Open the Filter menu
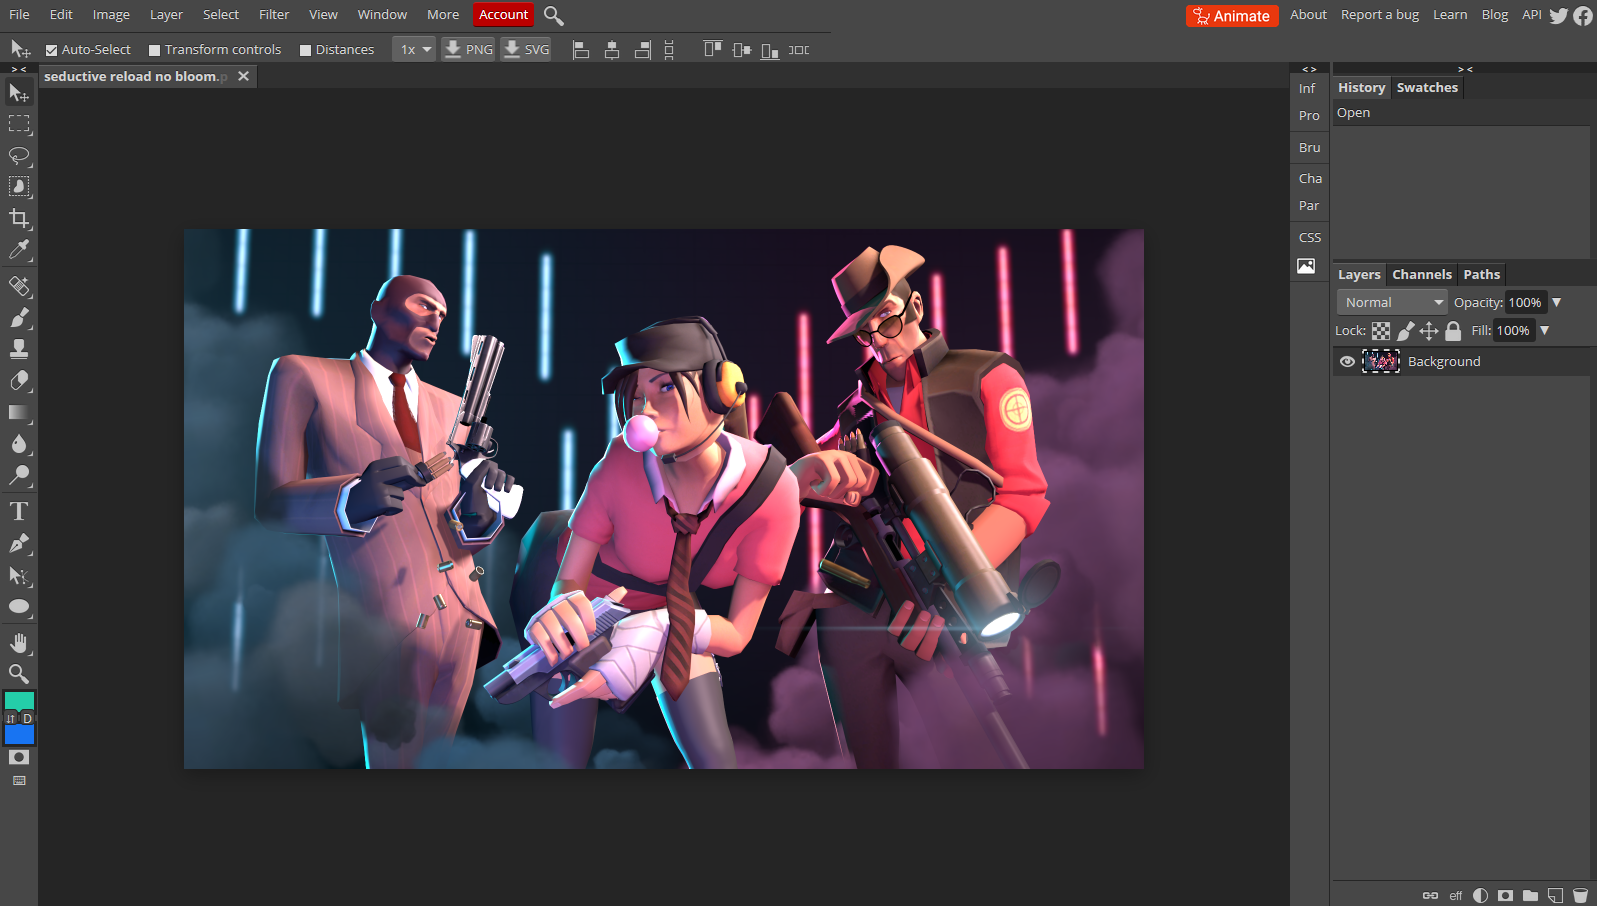This screenshot has height=906, width=1597. [x=274, y=15]
